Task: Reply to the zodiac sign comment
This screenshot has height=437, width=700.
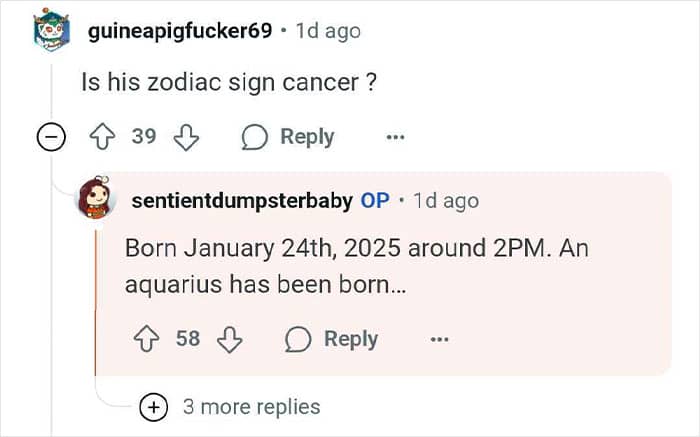Action: click(x=288, y=137)
